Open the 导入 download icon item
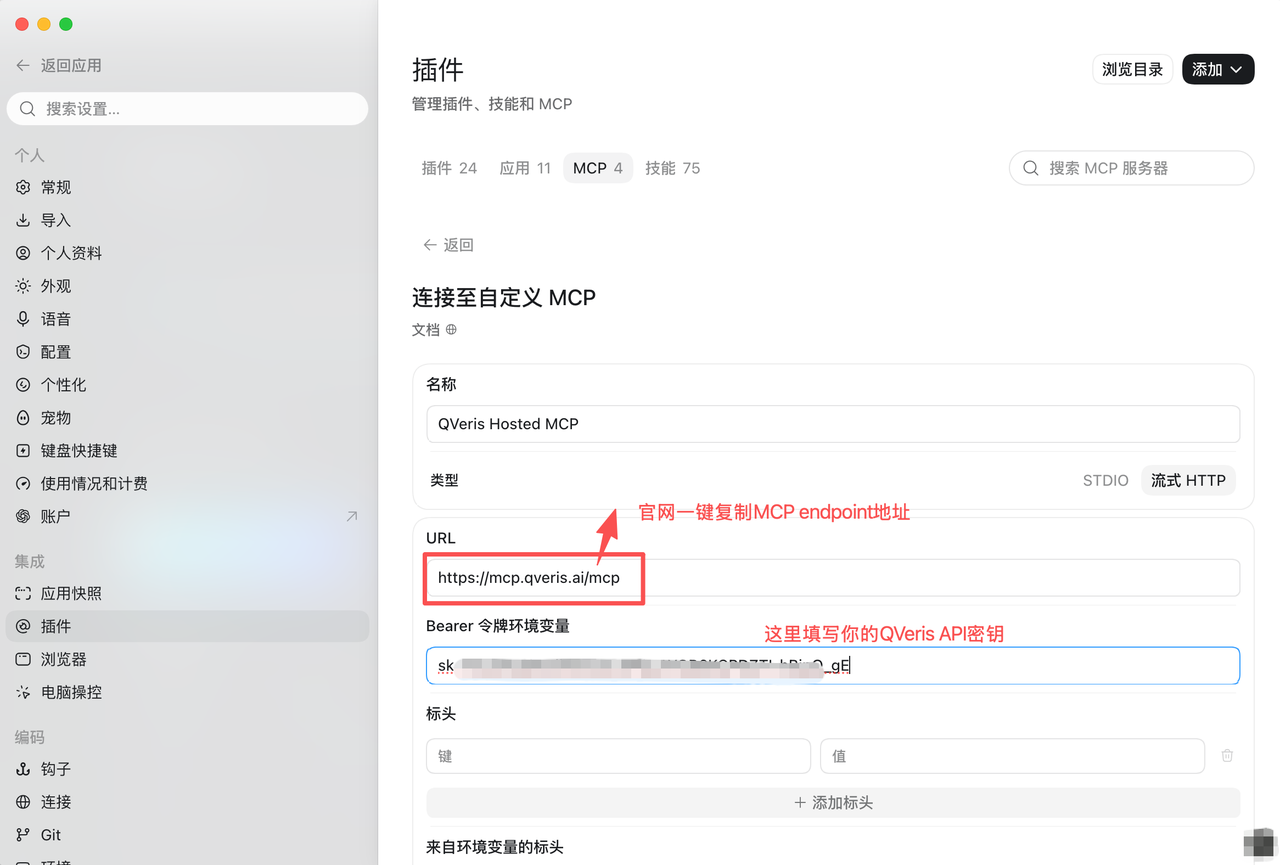This screenshot has width=1280, height=865. 23,220
